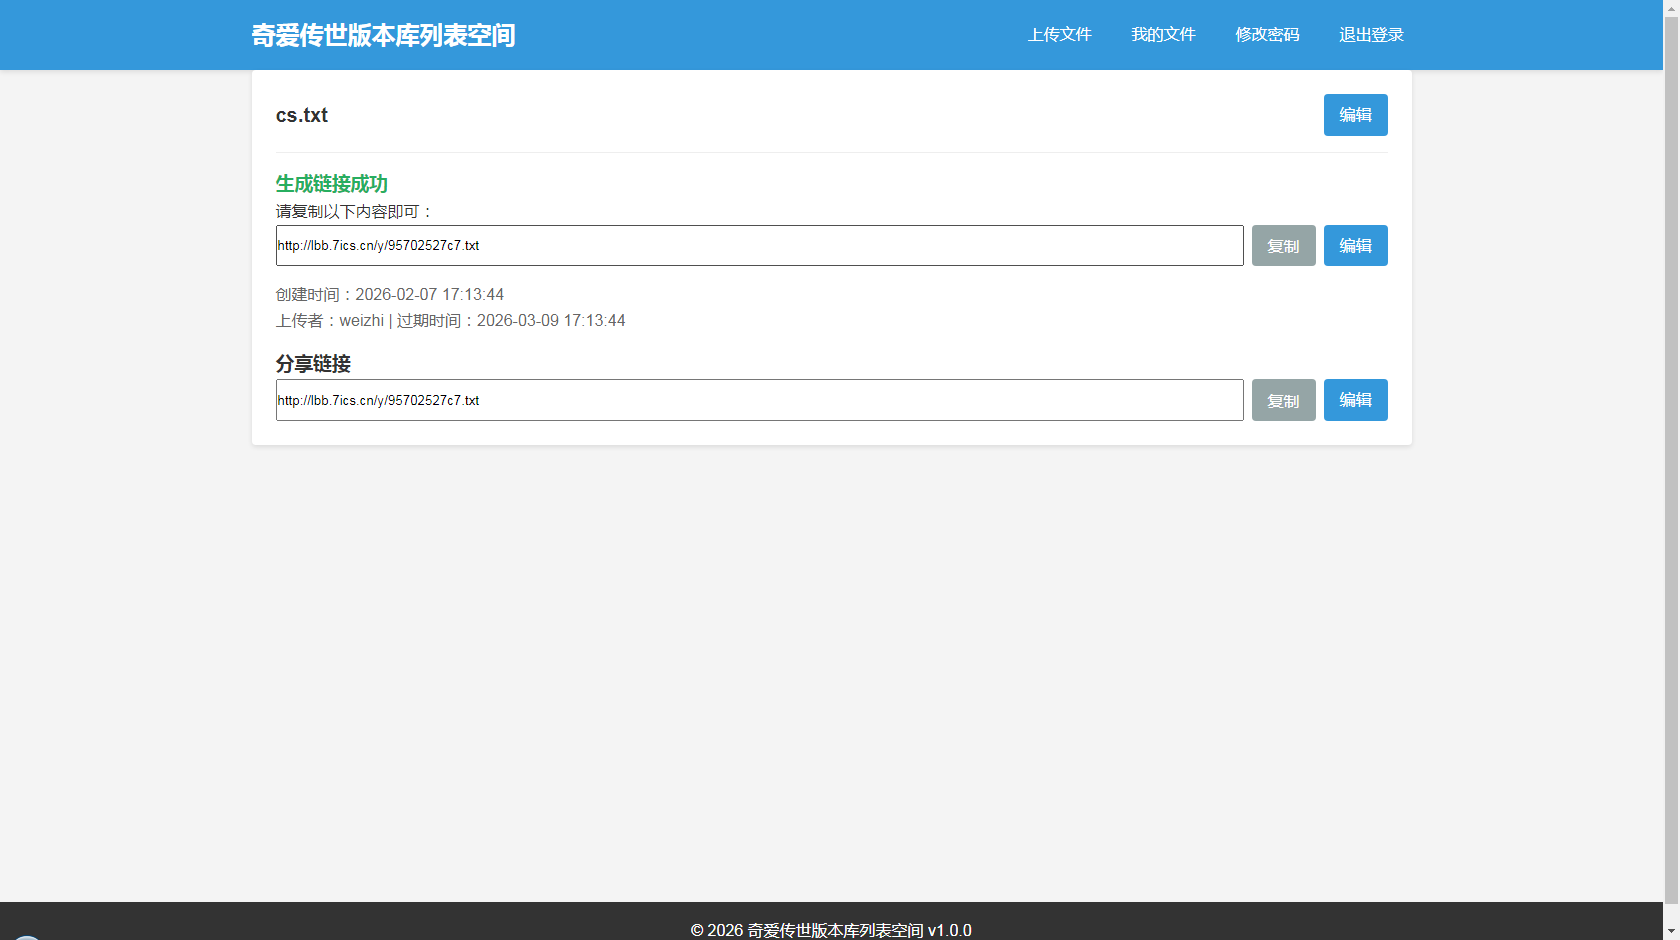
Task: Go to 我的文件 page
Action: click(x=1163, y=35)
